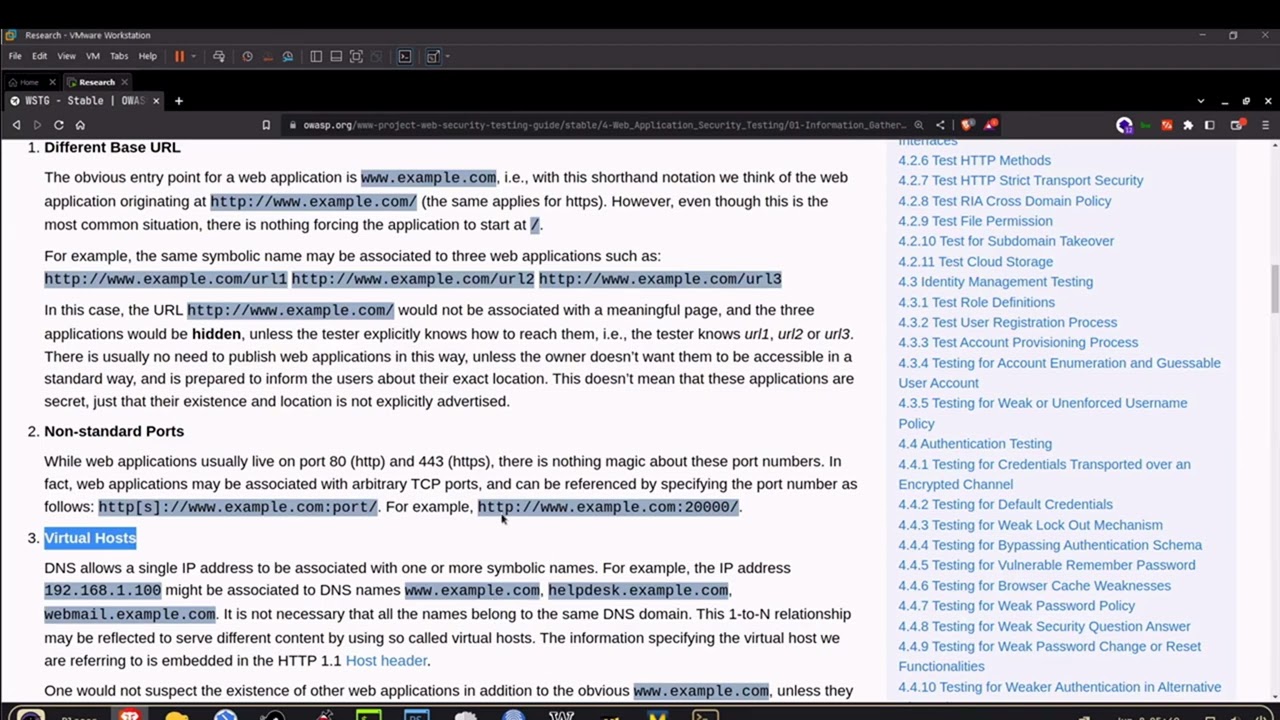Open the red extension icon

[x=1166, y=125]
